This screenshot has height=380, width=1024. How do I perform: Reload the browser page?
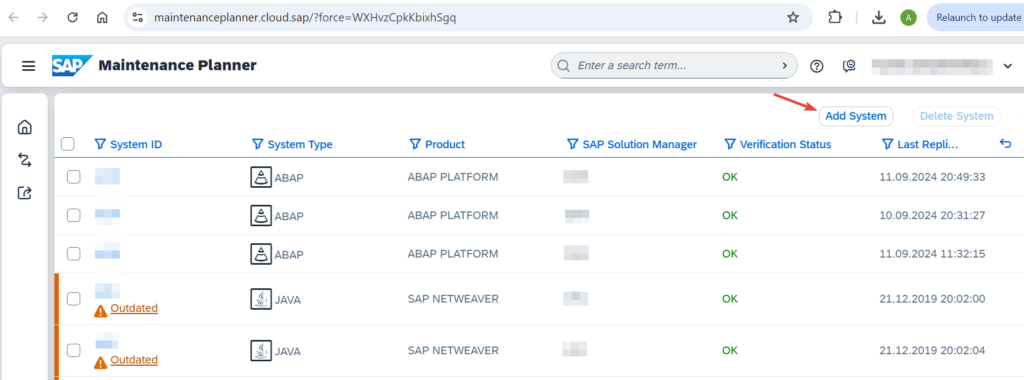click(x=72, y=18)
